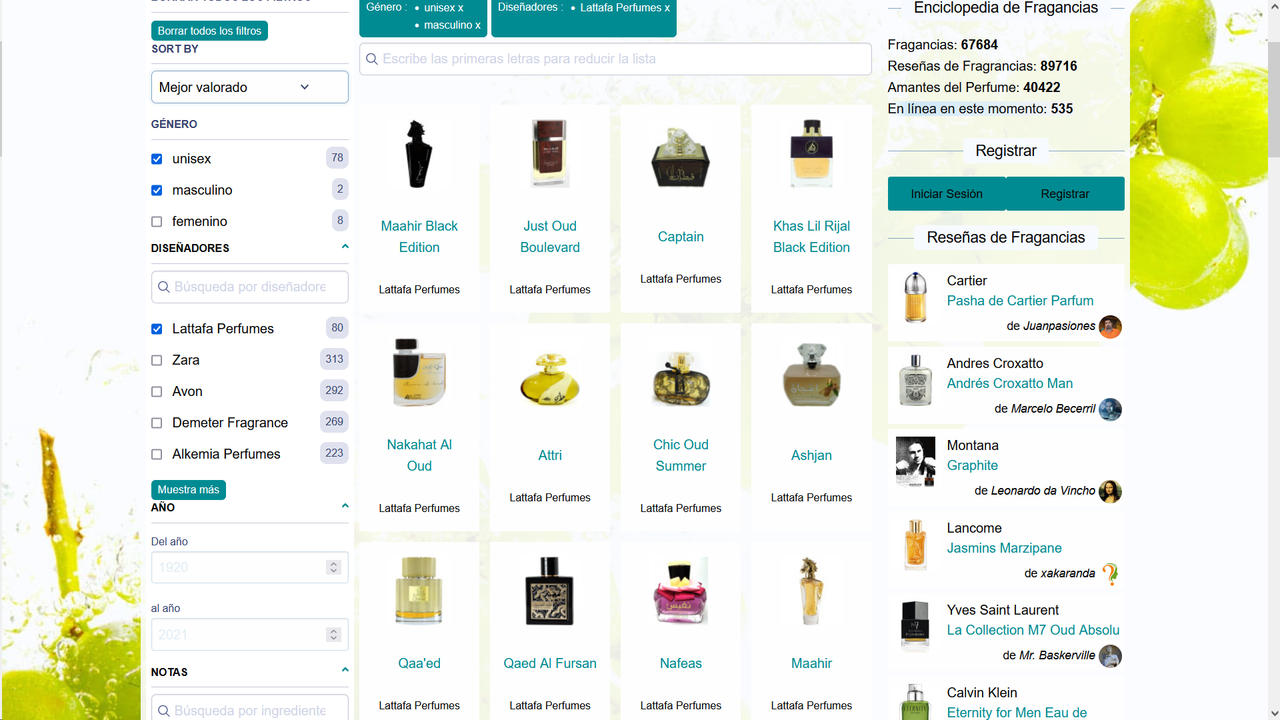
Task: Open the Qaa'ed bottle image
Action: click(x=419, y=591)
